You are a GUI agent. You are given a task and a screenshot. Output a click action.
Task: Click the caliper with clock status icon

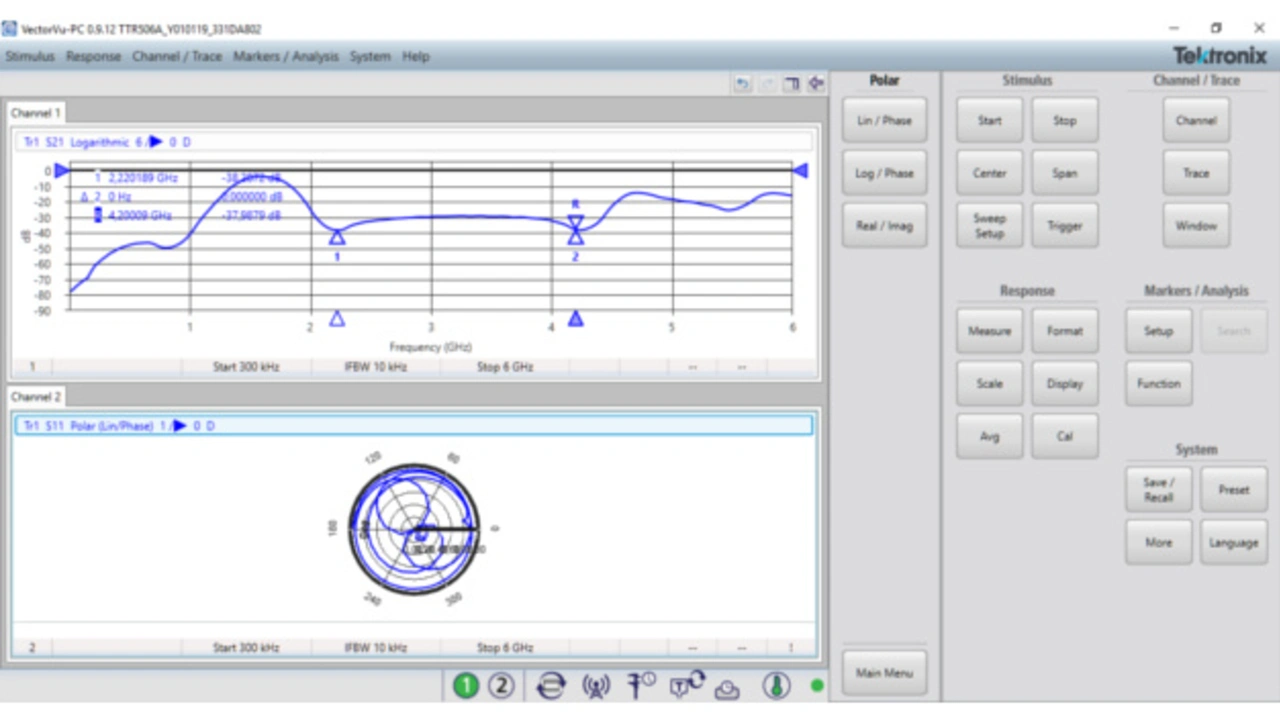click(641, 686)
